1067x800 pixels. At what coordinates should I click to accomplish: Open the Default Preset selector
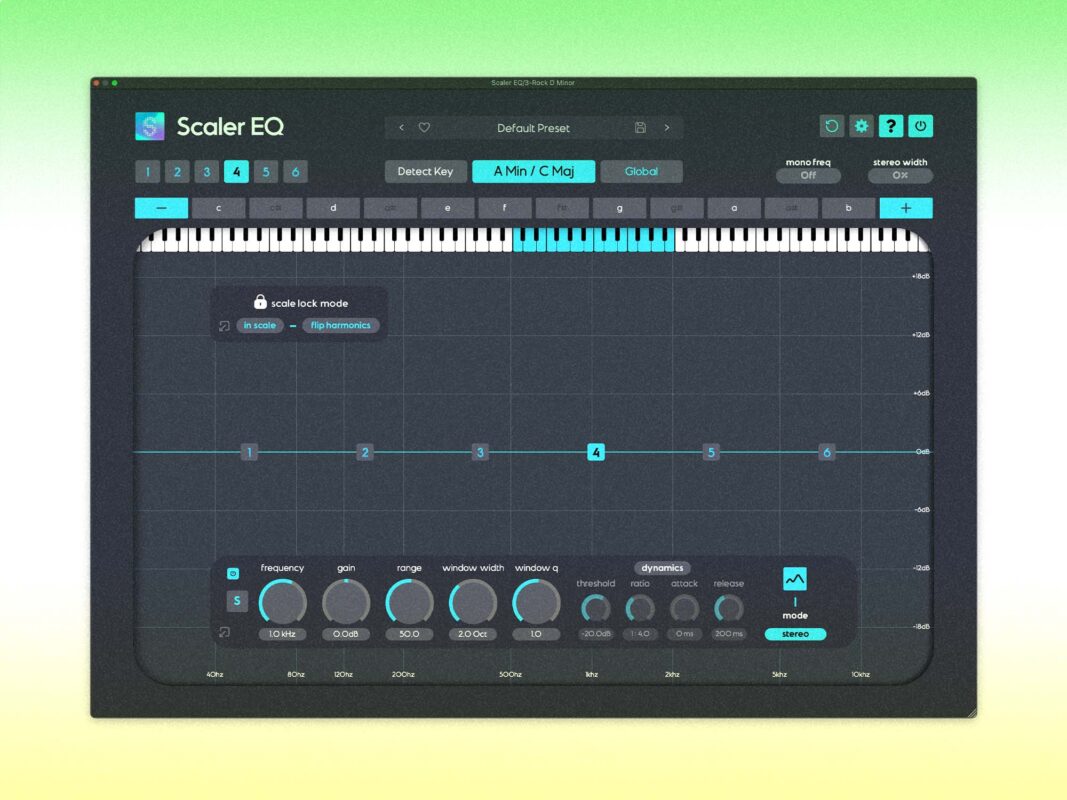pos(533,128)
